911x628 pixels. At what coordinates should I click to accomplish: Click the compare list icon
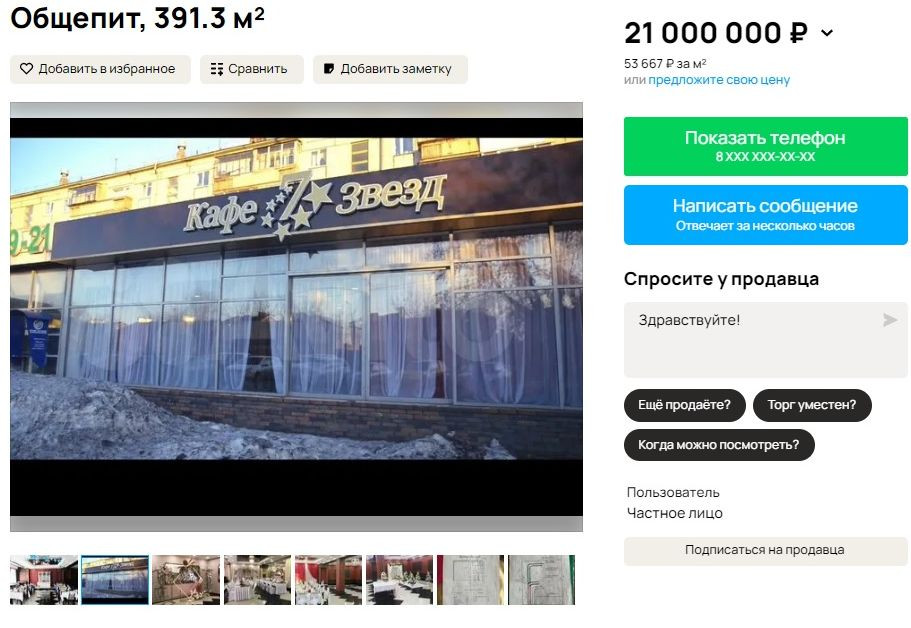click(217, 69)
